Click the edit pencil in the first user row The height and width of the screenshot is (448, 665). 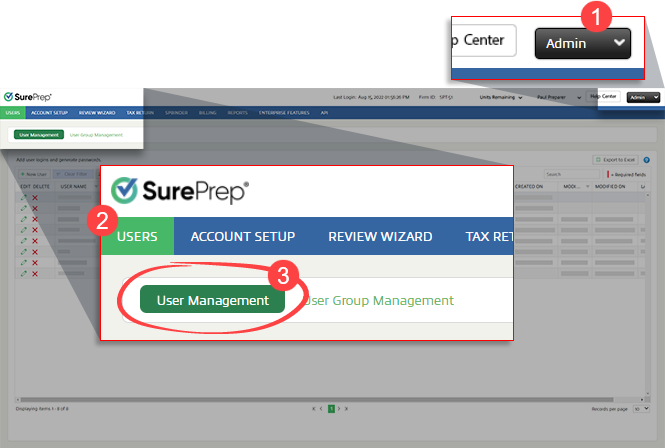[x=24, y=197]
